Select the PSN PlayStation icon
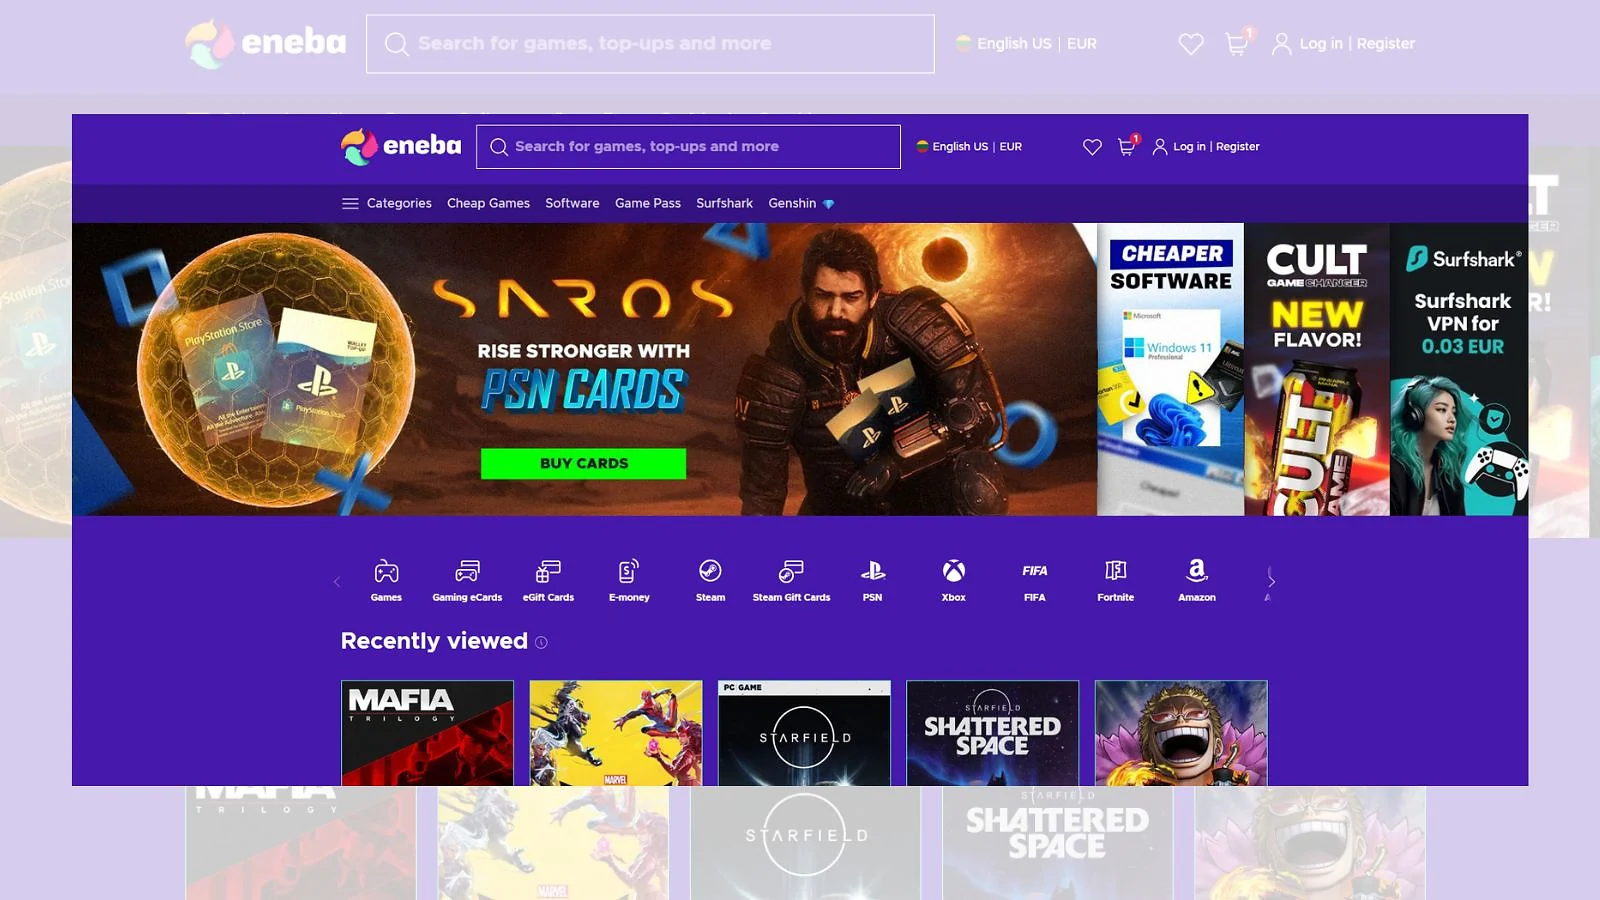 click(873, 571)
